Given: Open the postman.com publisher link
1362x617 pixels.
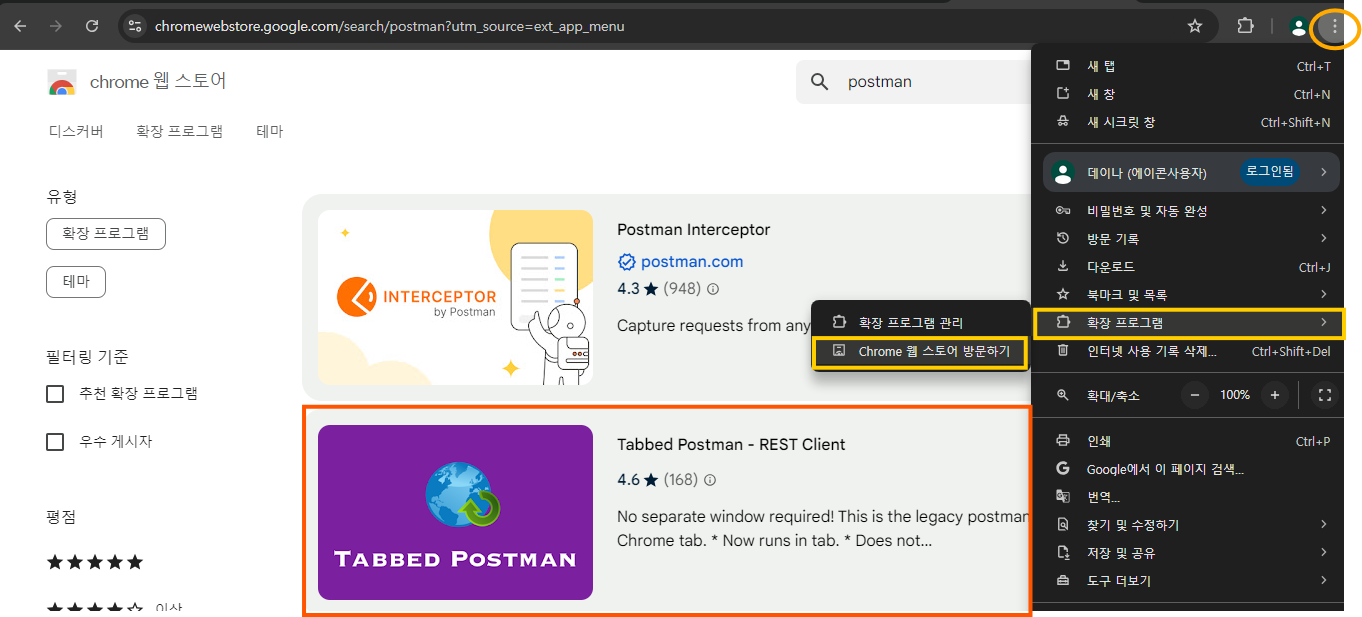Looking at the screenshot, I should [x=692, y=262].
